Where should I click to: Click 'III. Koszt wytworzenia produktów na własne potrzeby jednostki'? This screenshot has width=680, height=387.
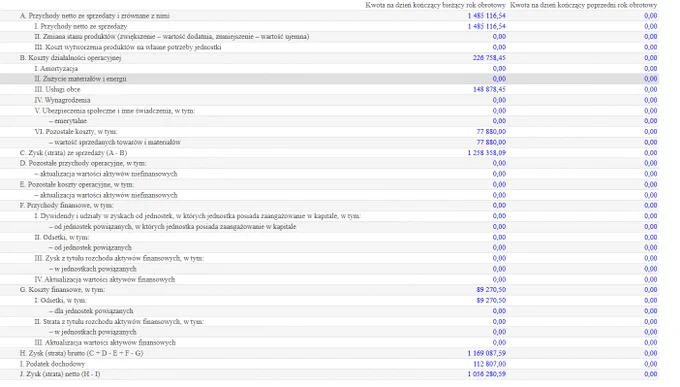click(x=128, y=47)
